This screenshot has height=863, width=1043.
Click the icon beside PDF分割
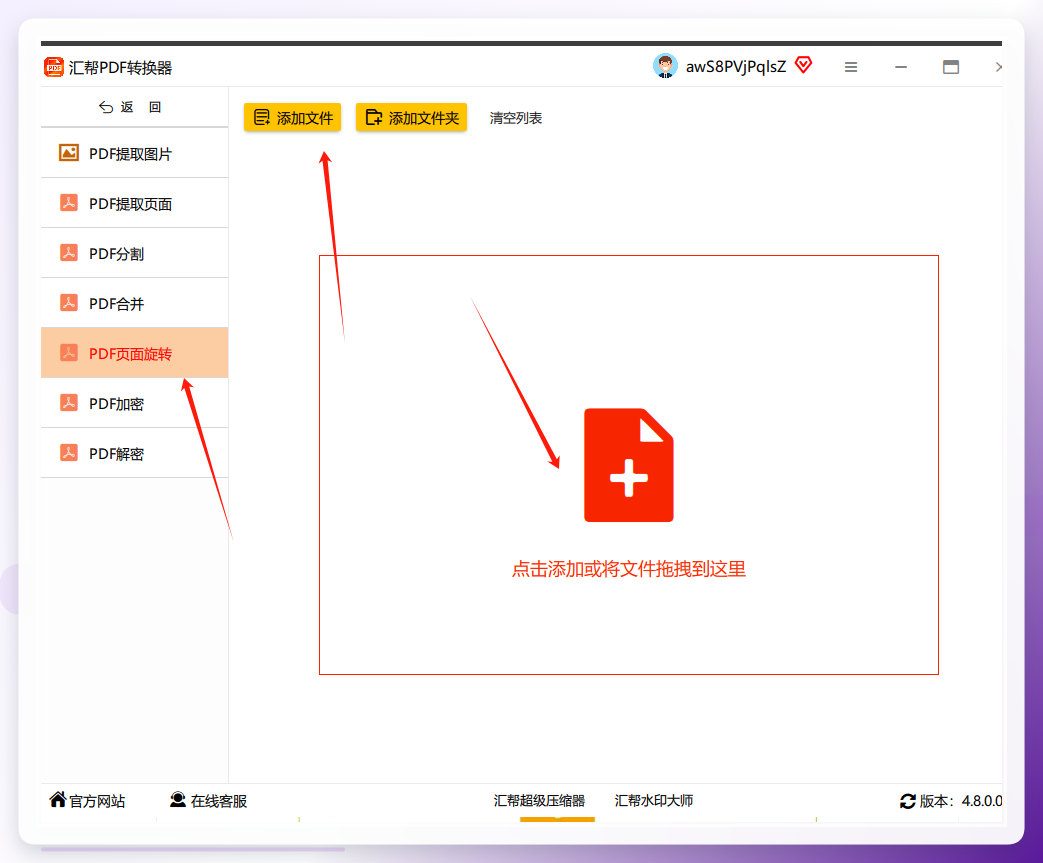(69, 253)
